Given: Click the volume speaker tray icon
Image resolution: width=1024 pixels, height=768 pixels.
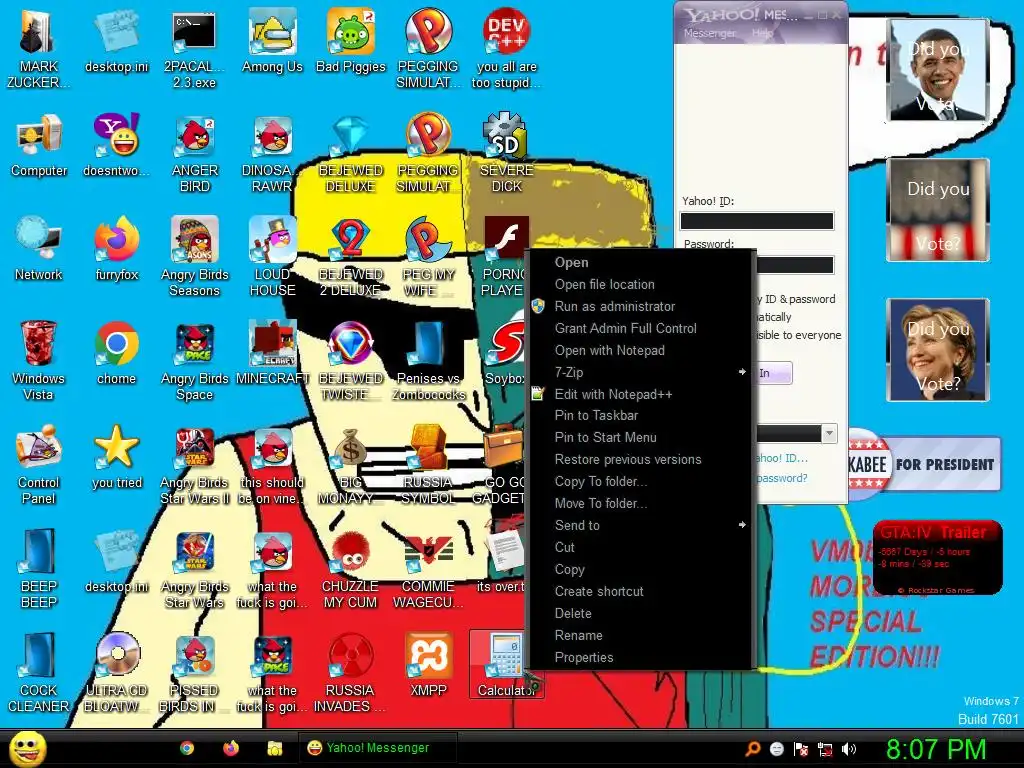Looking at the screenshot, I should (x=849, y=749).
